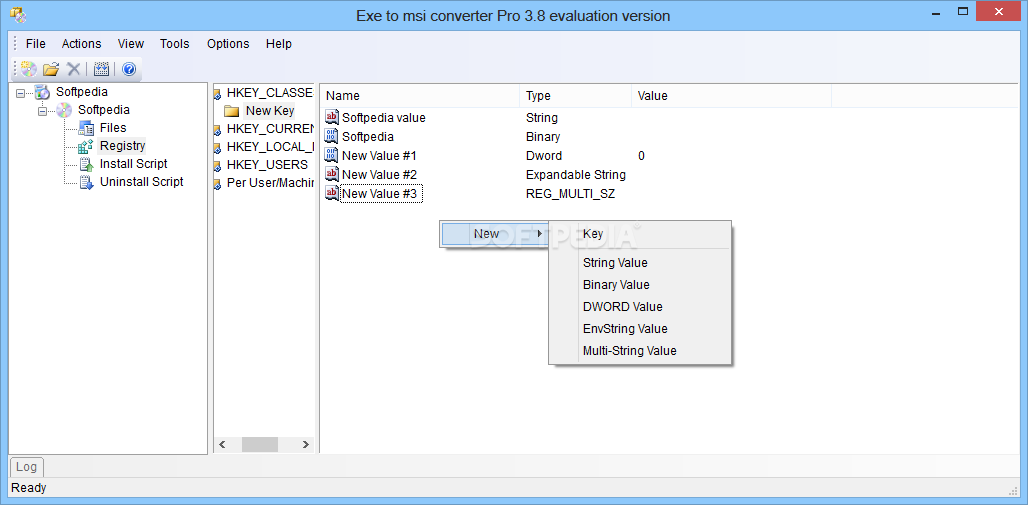Select the New Key registry key
Image resolution: width=1028 pixels, height=505 pixels.
270,111
